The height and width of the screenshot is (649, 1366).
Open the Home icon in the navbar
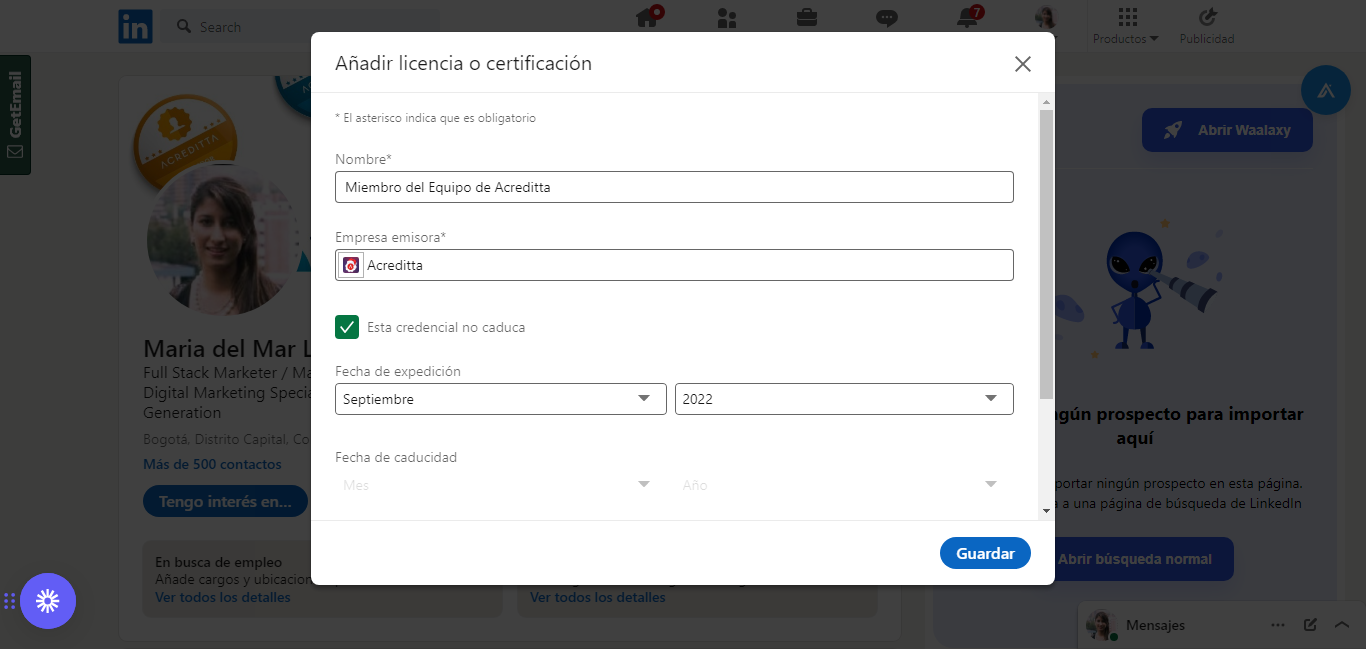[x=648, y=17]
